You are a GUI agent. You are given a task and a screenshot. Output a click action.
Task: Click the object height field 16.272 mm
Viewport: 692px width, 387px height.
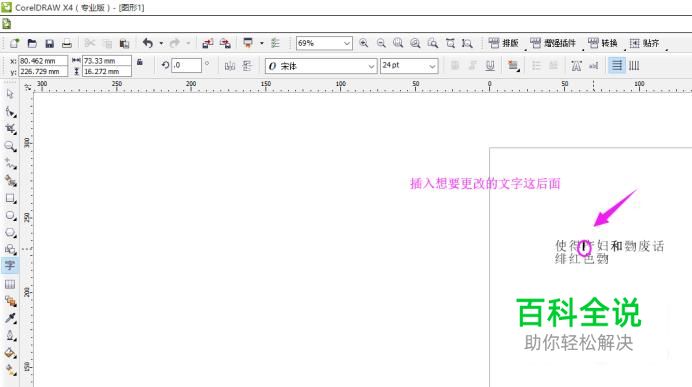(107, 71)
